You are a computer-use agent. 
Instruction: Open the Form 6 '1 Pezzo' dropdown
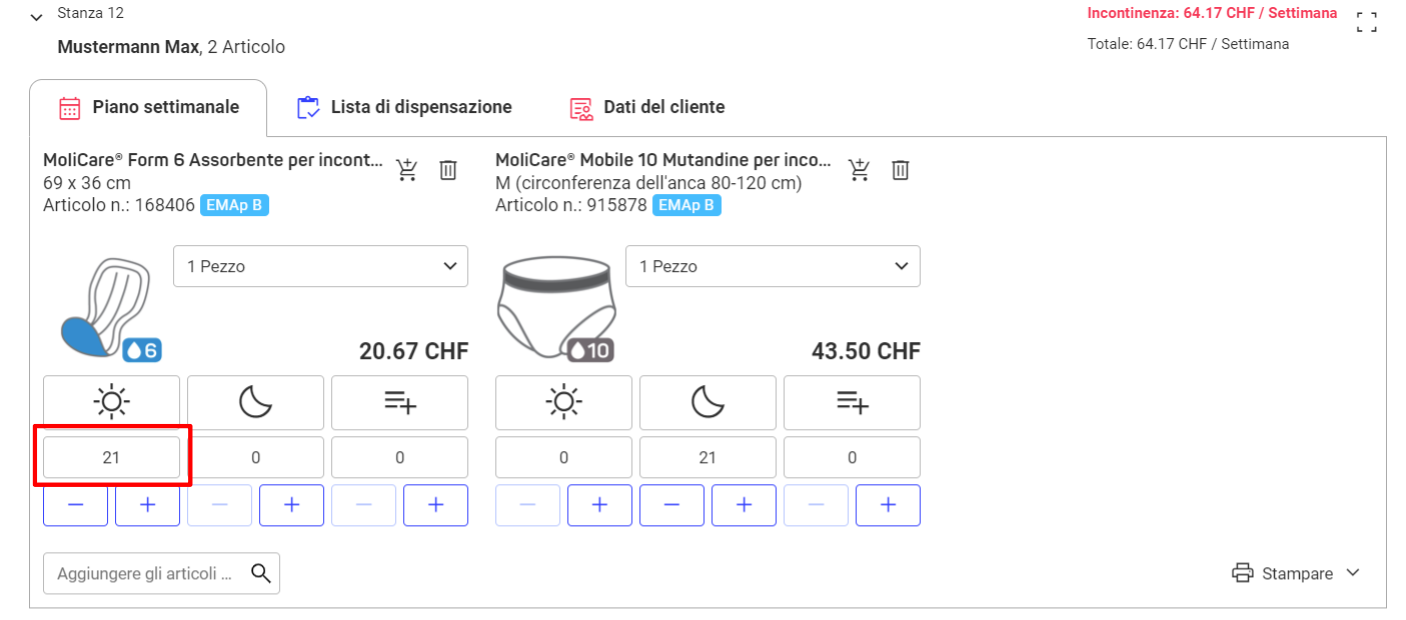click(x=320, y=266)
